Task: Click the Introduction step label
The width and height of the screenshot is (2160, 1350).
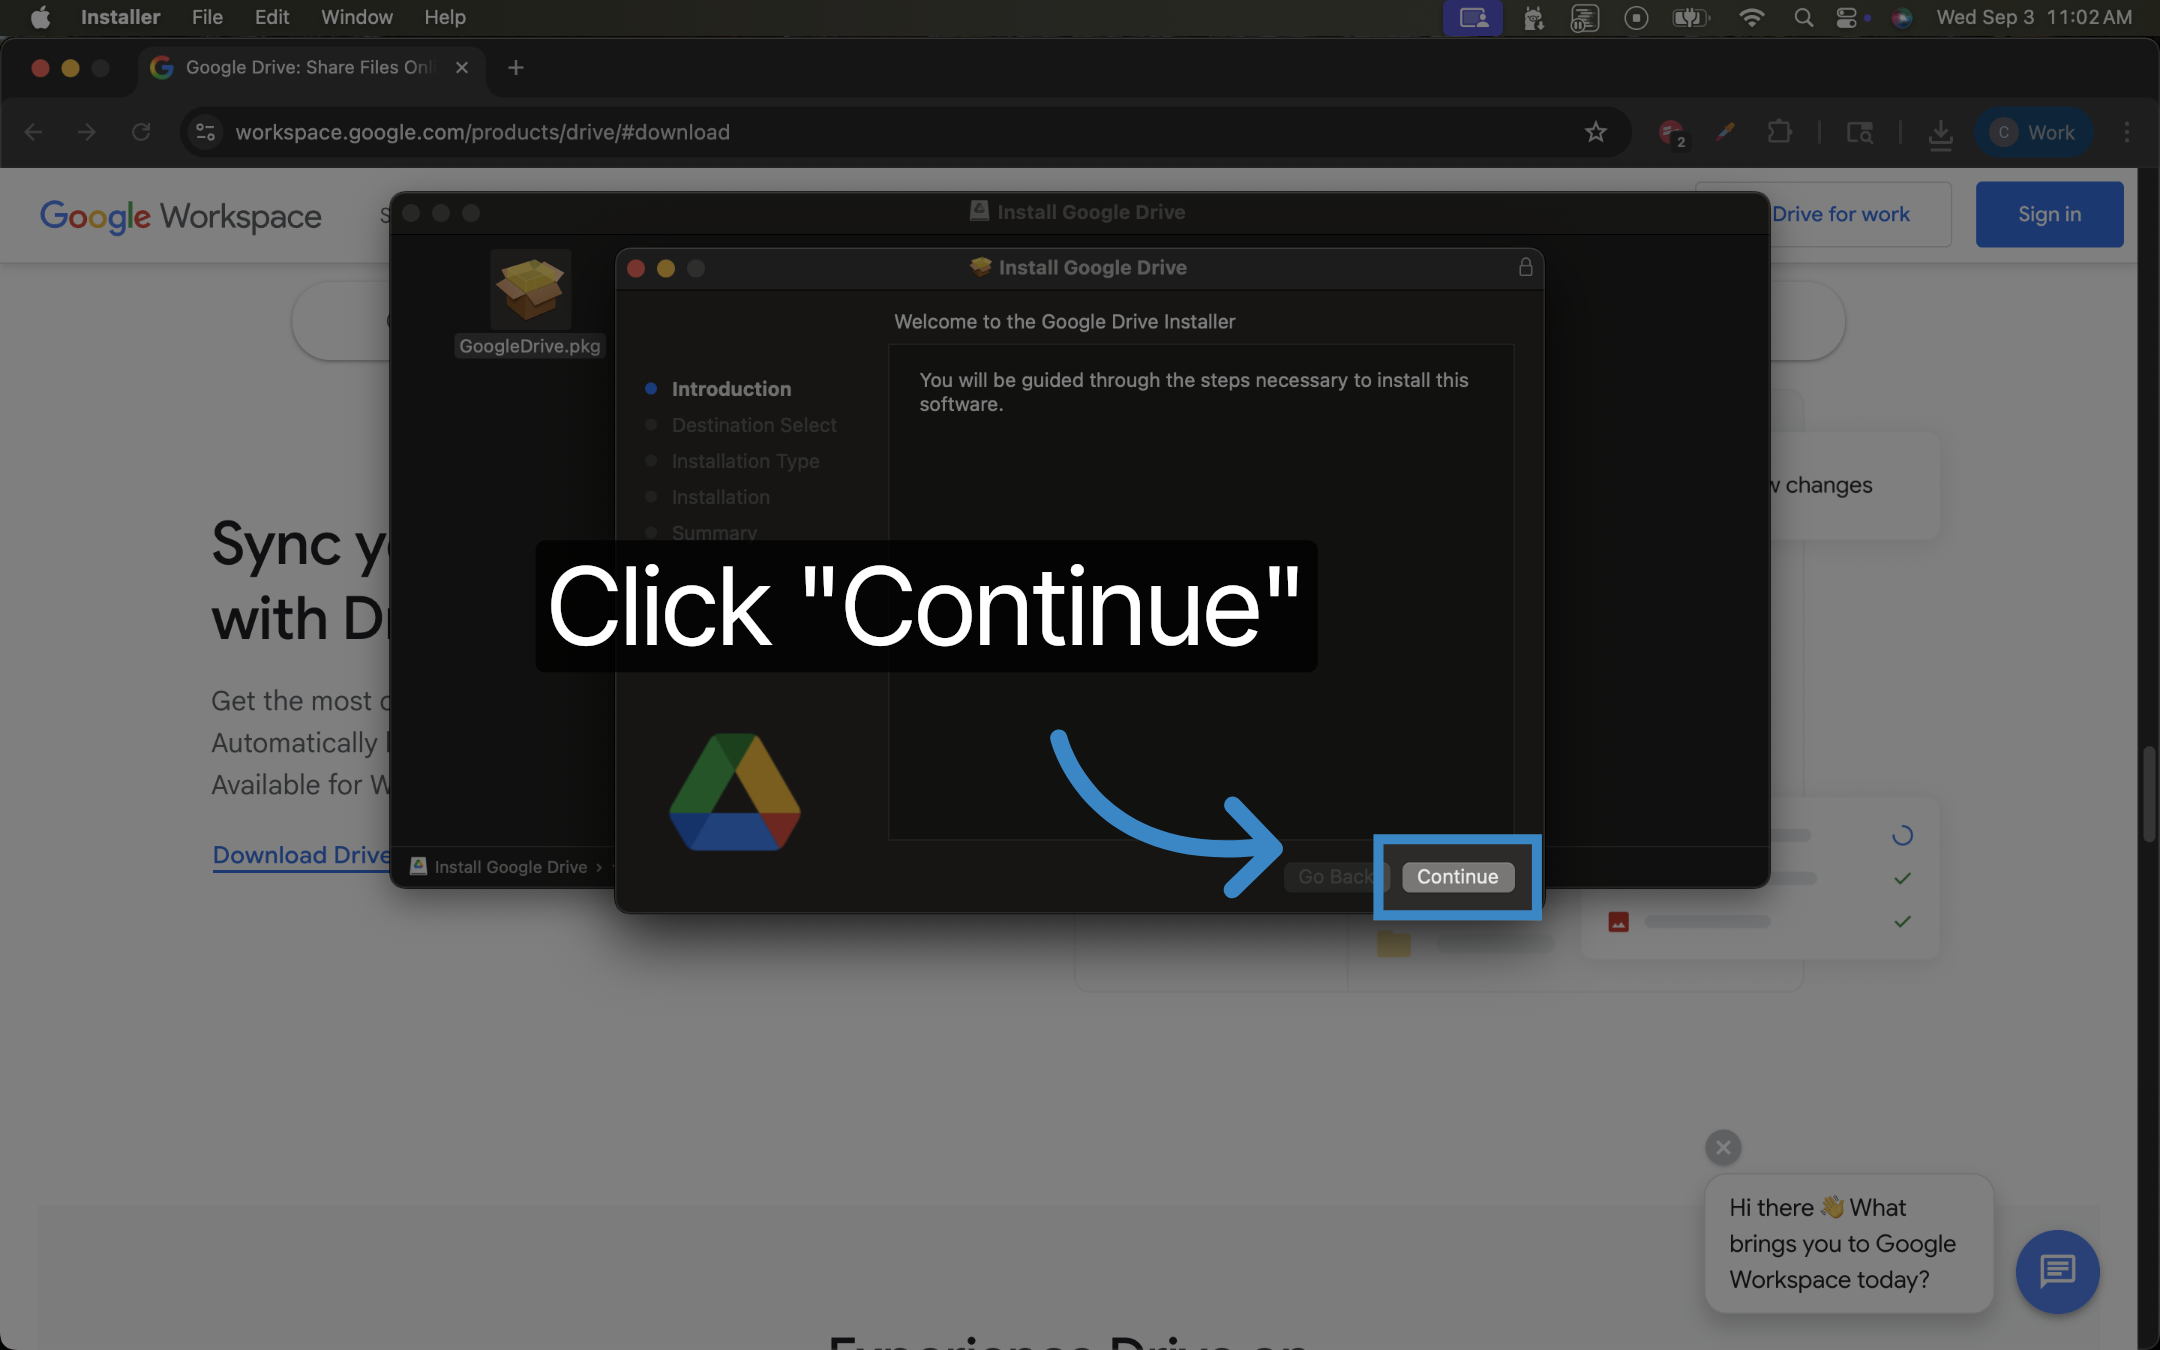Action: click(731, 389)
